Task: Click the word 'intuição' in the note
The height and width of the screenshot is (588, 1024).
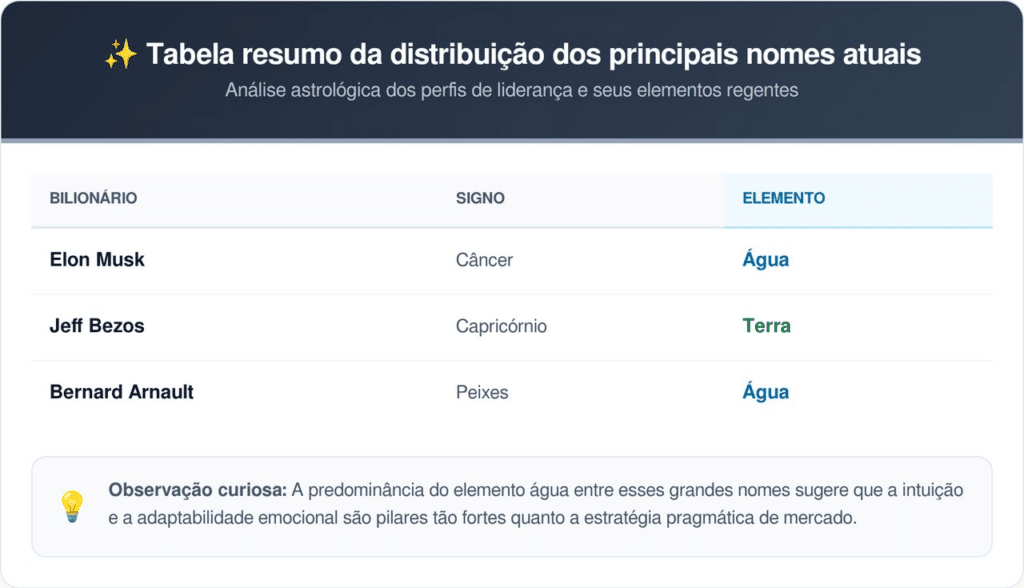Action: (931, 491)
